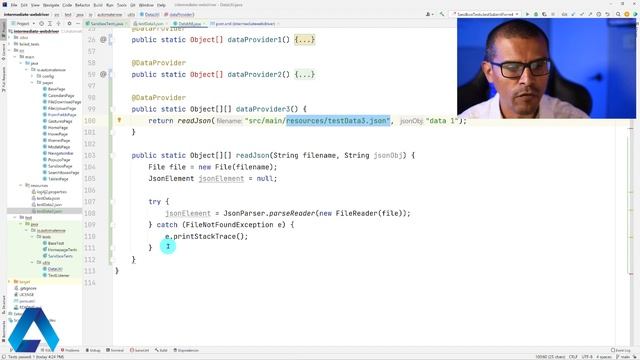
Task: Expand the target folder in project tree
Action: coord(9,282)
